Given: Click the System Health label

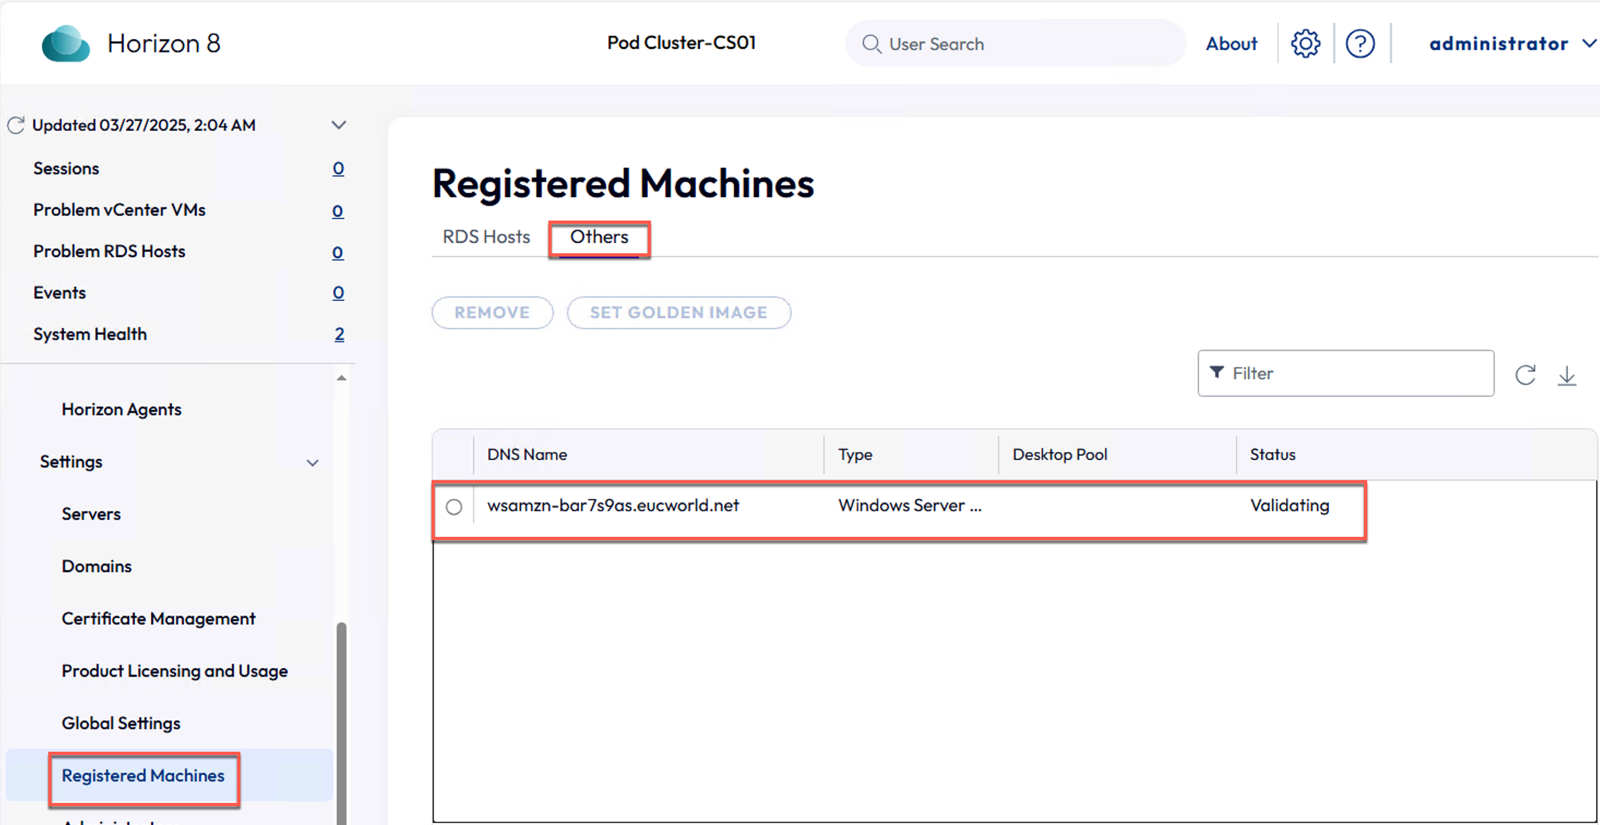Looking at the screenshot, I should [x=90, y=334].
